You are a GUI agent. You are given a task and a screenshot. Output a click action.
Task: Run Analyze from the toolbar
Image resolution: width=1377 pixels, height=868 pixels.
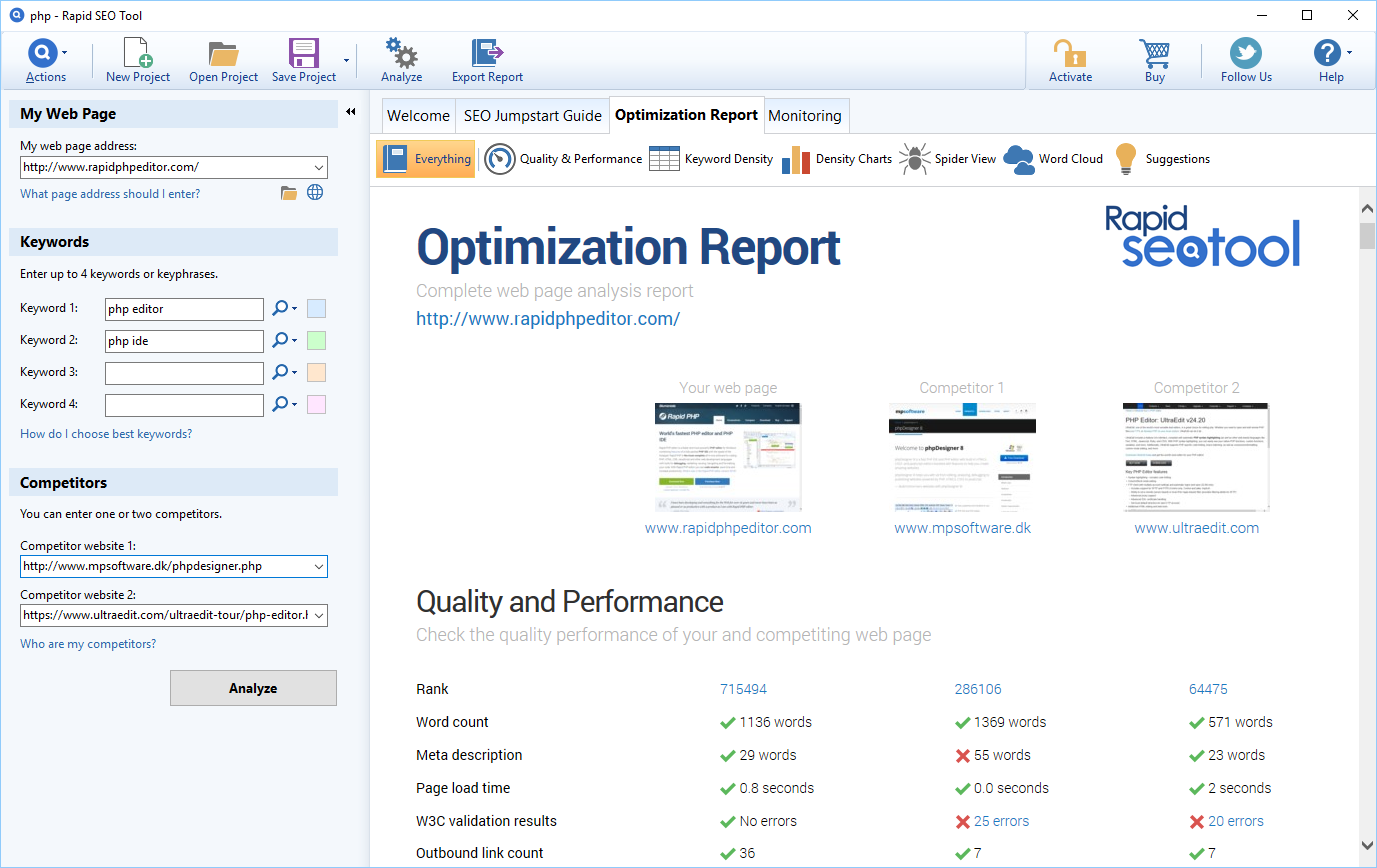pyautogui.click(x=401, y=59)
